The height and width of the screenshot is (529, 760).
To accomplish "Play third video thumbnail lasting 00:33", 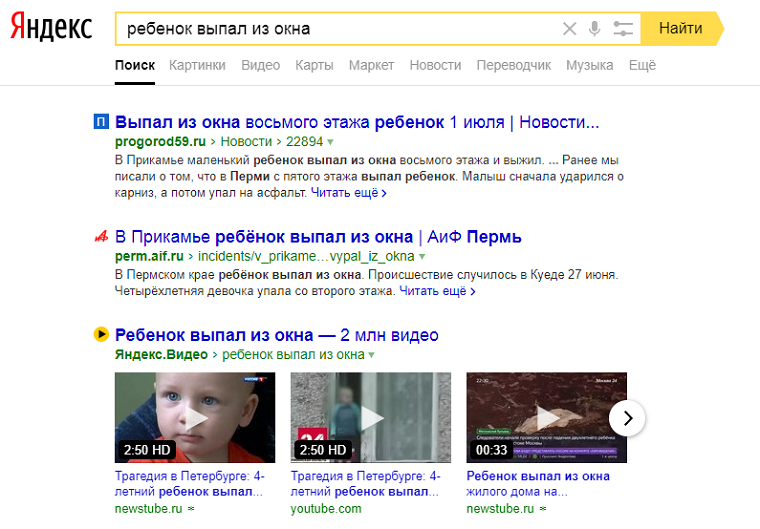I will [x=546, y=417].
